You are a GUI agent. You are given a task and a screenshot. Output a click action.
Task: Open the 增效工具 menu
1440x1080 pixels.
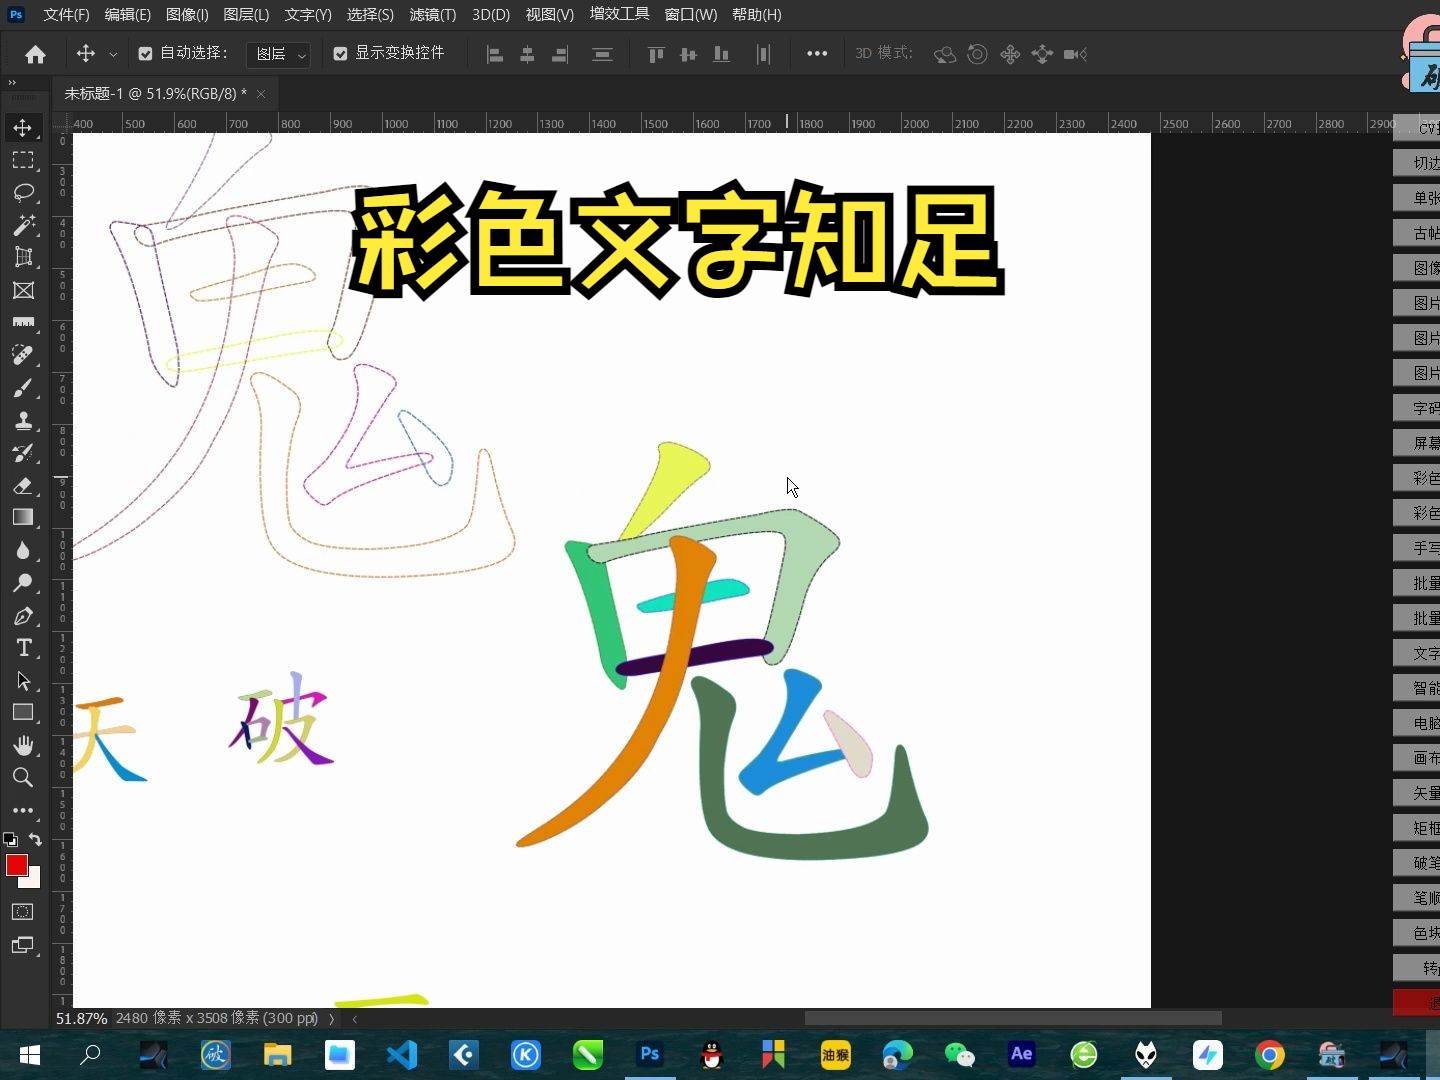(619, 15)
